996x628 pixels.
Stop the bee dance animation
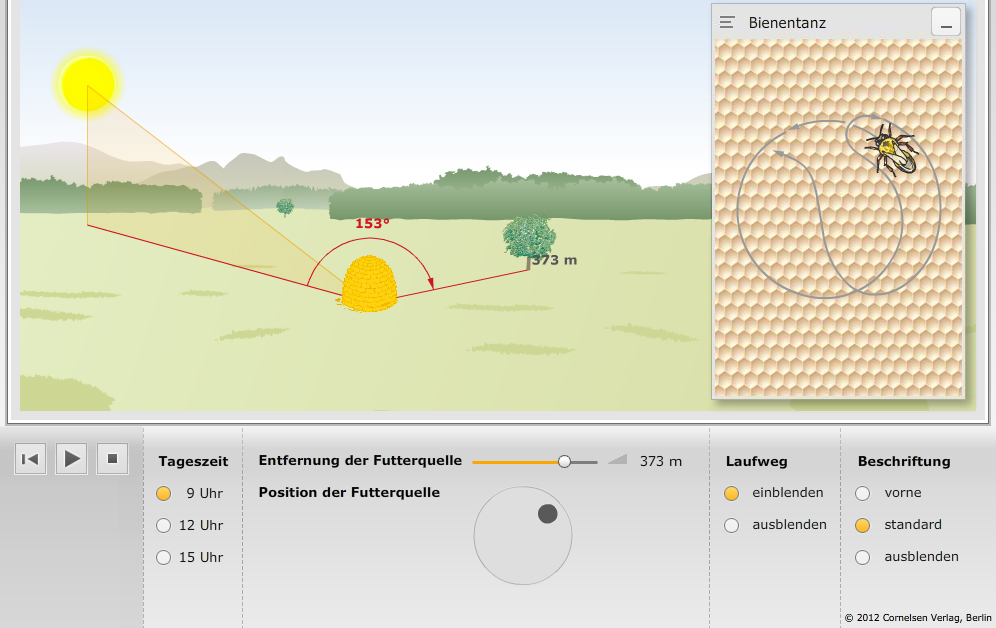click(x=112, y=459)
